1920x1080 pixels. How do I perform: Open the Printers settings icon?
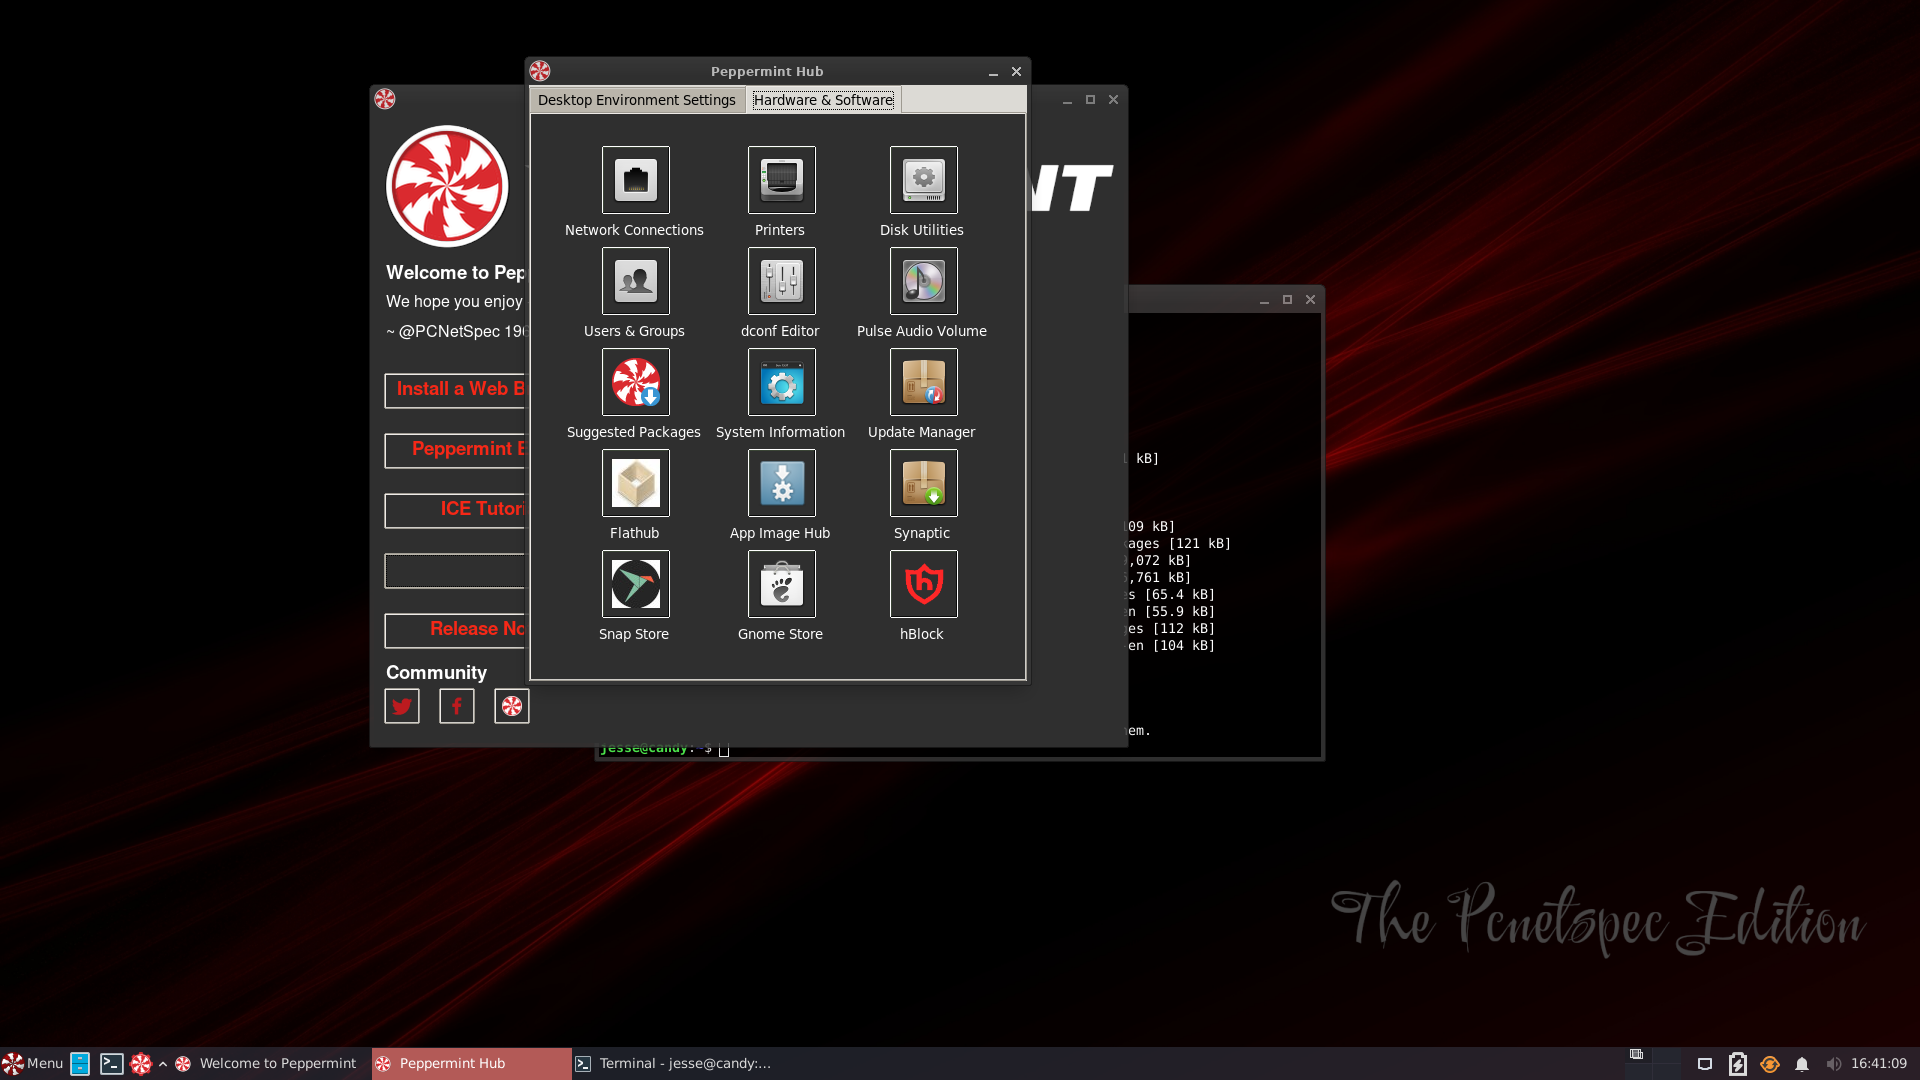point(781,180)
